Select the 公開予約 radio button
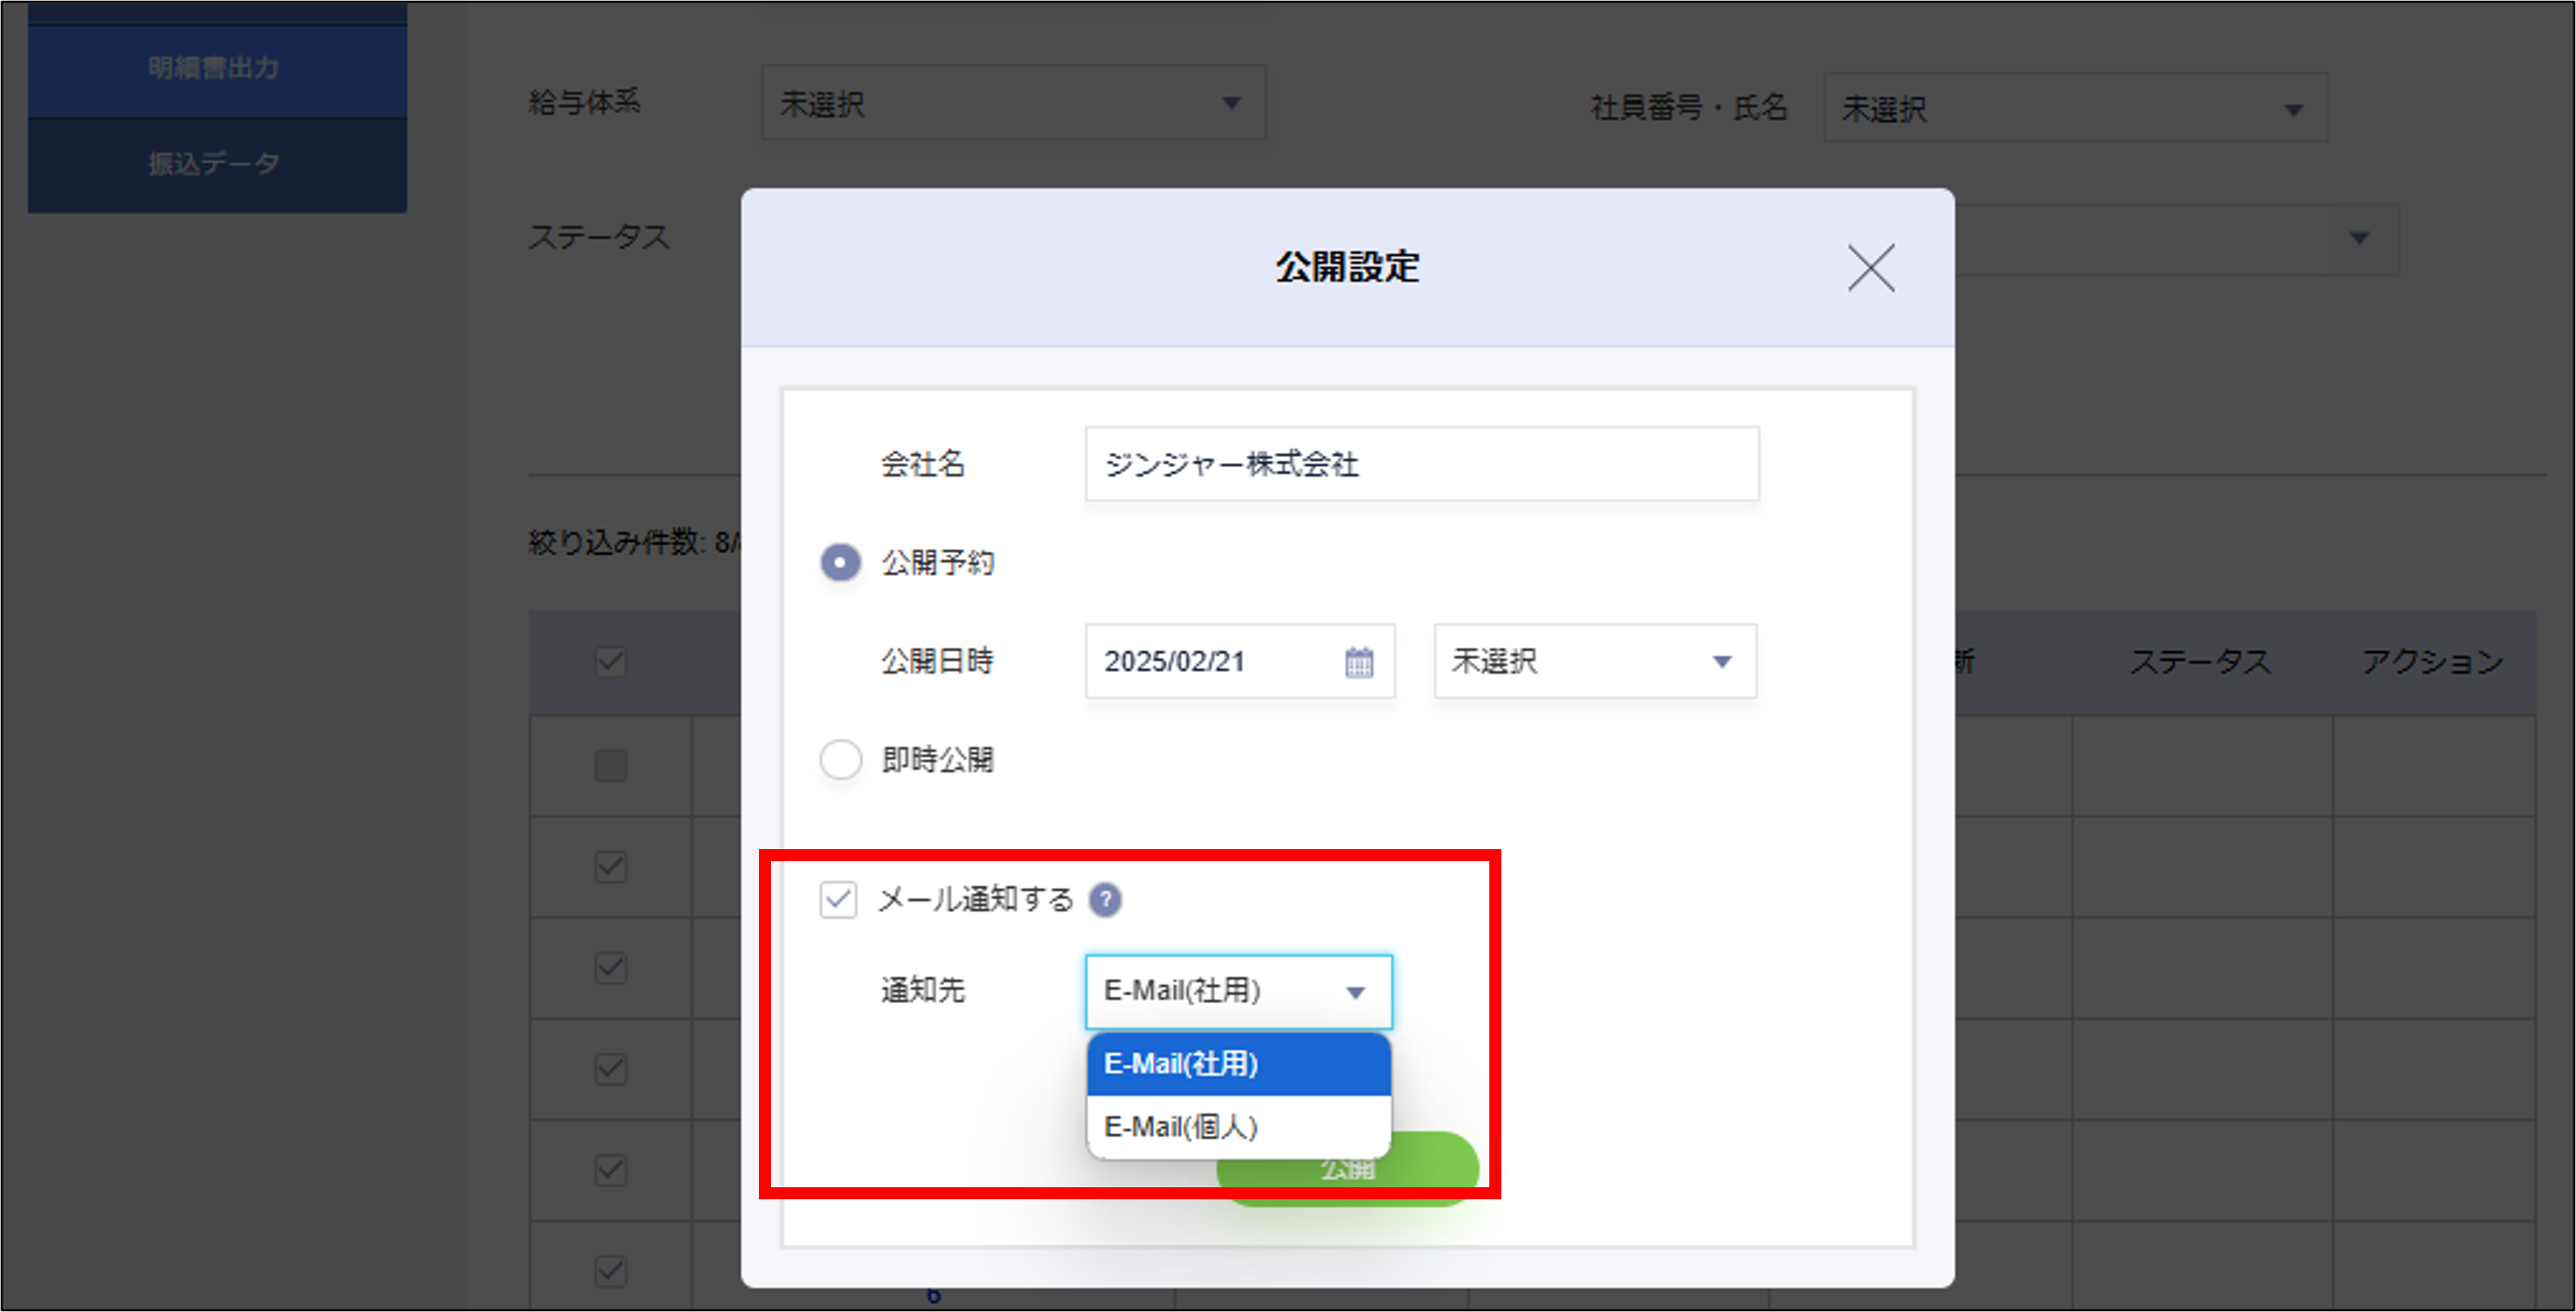The height and width of the screenshot is (1312, 2576). pos(840,562)
